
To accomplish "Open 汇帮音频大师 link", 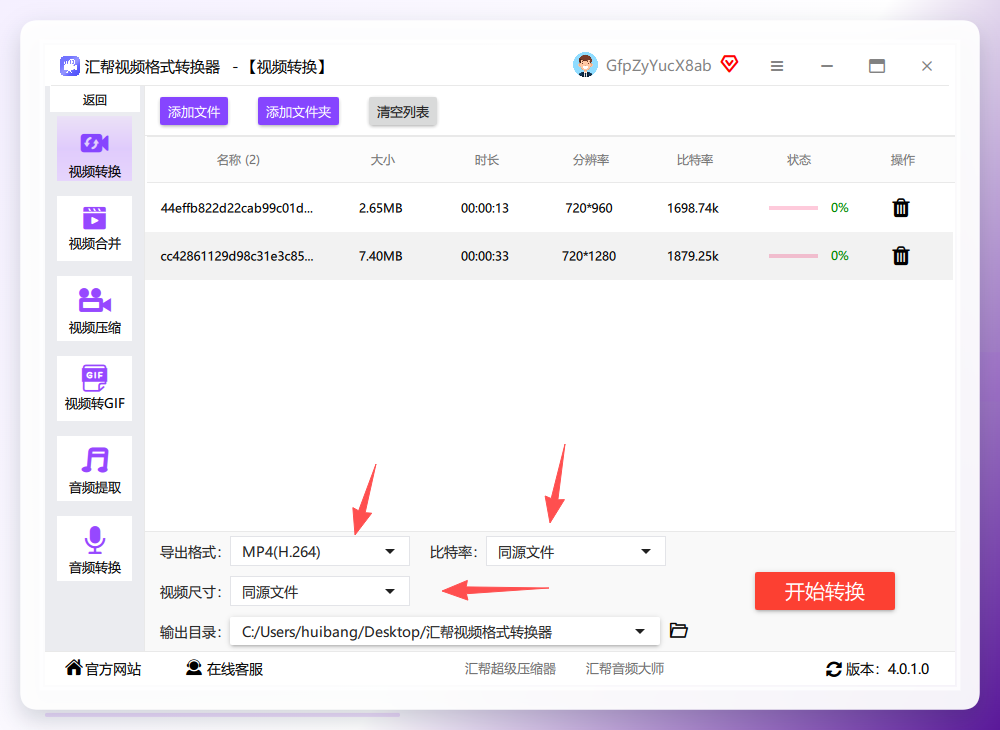I will tap(625, 669).
